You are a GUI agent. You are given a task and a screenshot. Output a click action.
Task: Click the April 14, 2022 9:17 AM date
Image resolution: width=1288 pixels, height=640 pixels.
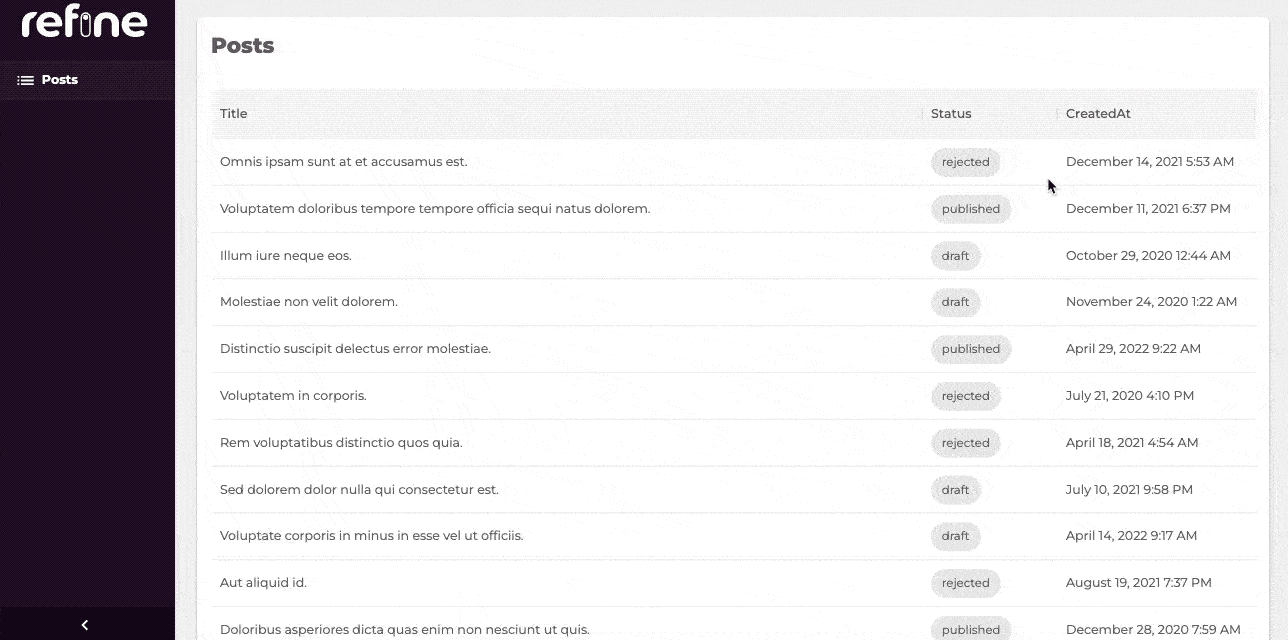(x=1131, y=536)
